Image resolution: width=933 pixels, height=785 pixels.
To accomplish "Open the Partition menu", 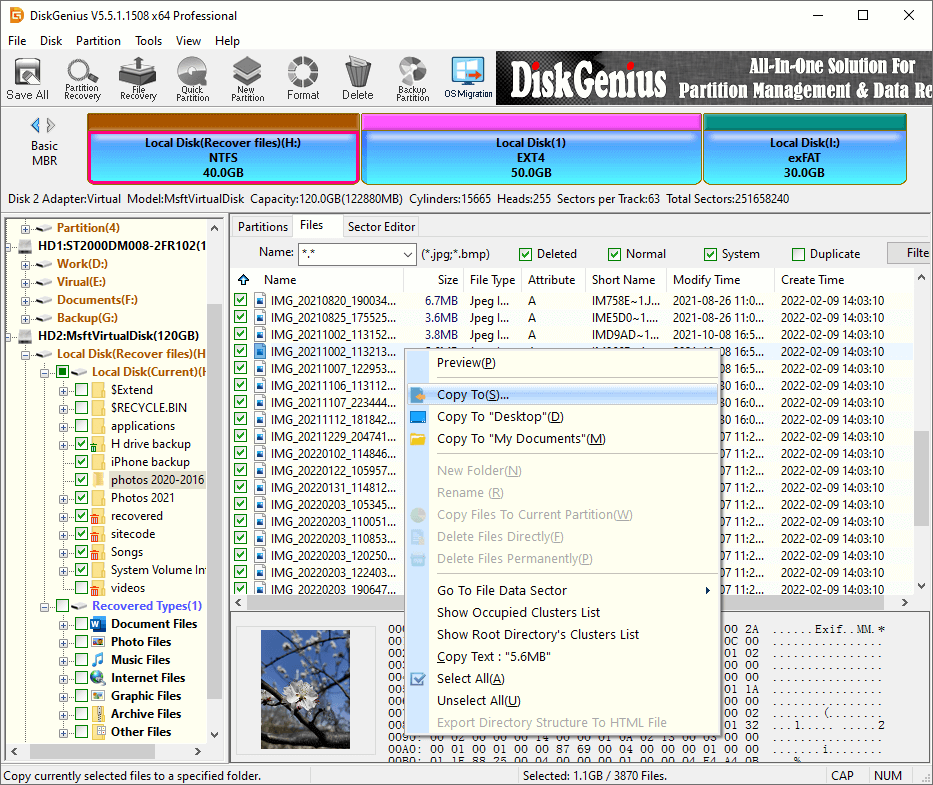I will click(98, 40).
